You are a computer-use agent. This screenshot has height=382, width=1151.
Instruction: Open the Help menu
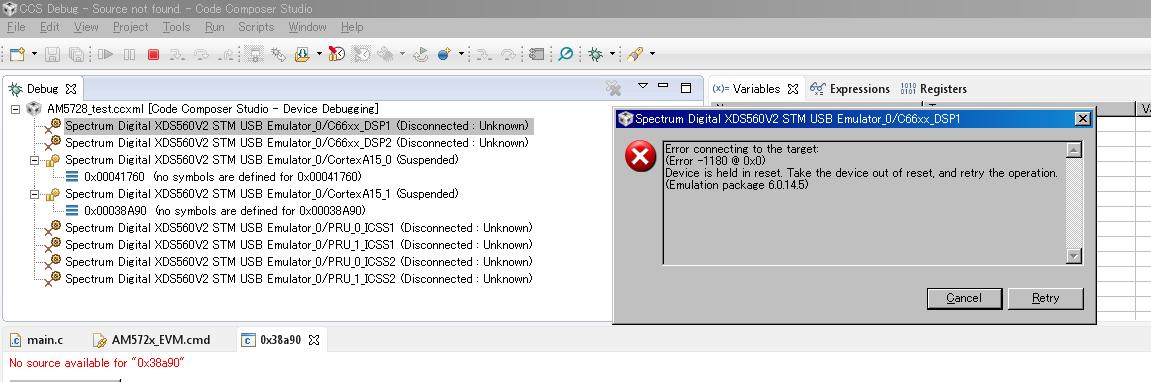click(x=352, y=27)
